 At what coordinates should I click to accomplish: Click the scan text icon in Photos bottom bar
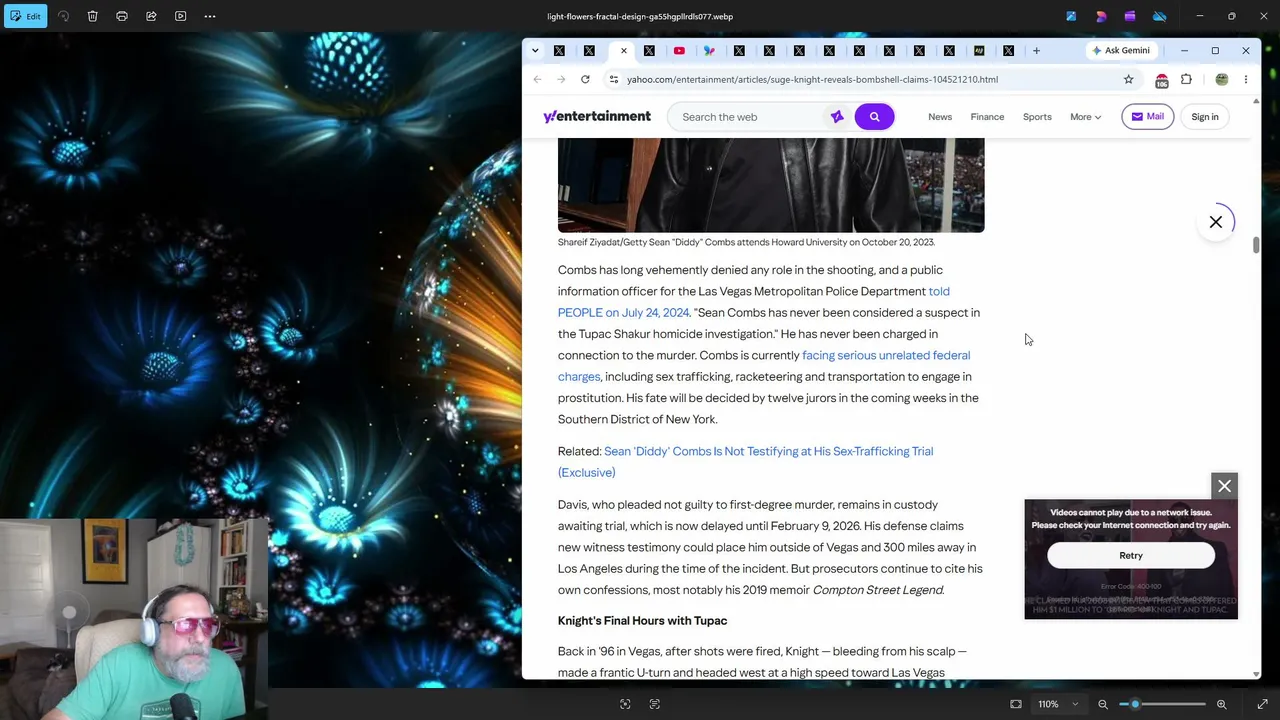[x=655, y=704]
